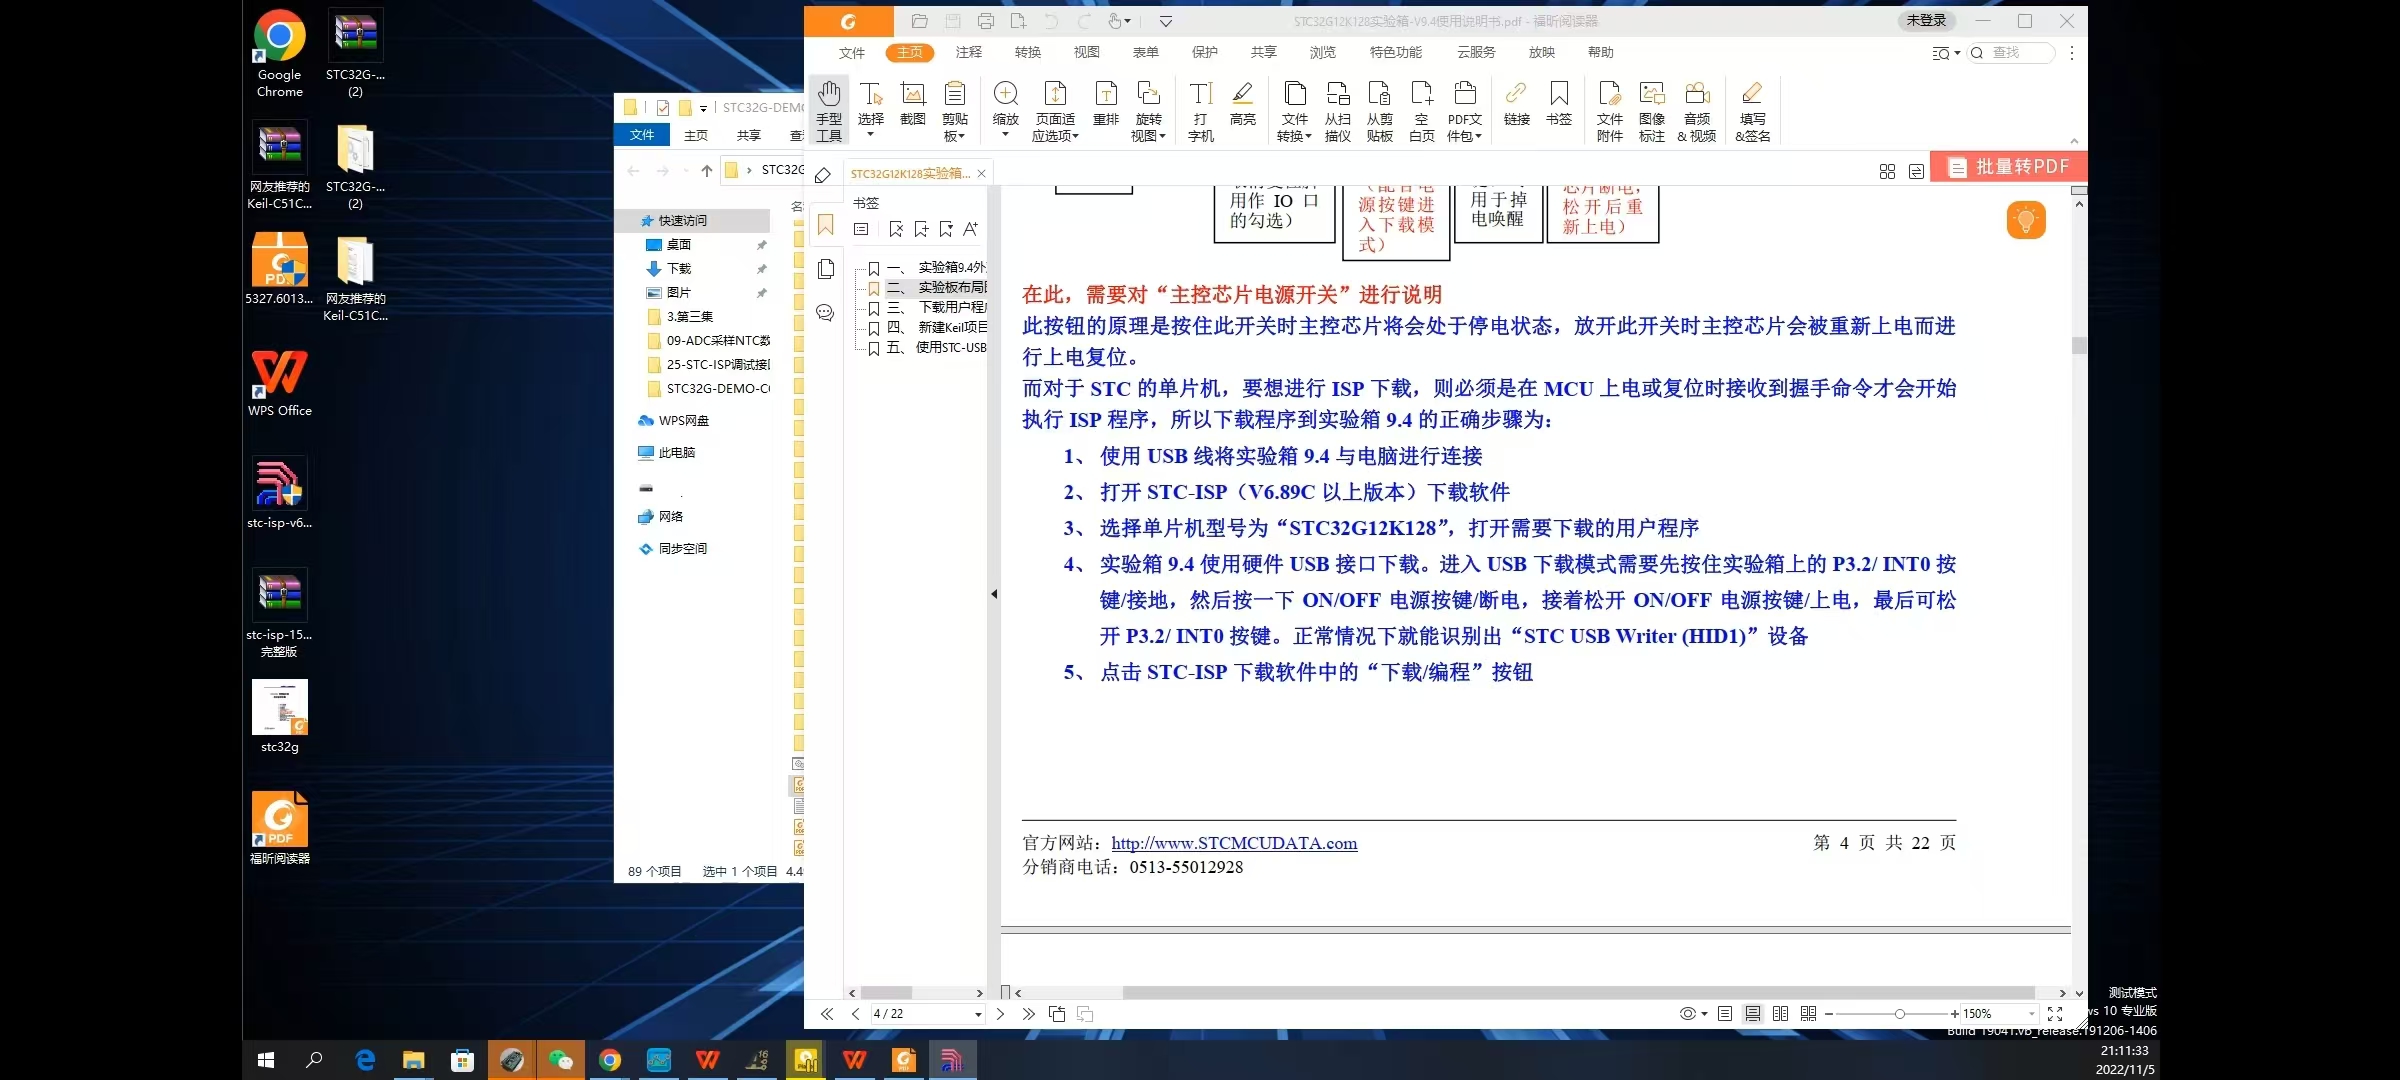This screenshot has height=1080, width=2400.
Task: Open the 文件 menu in the PDF reader
Action: coord(852,53)
